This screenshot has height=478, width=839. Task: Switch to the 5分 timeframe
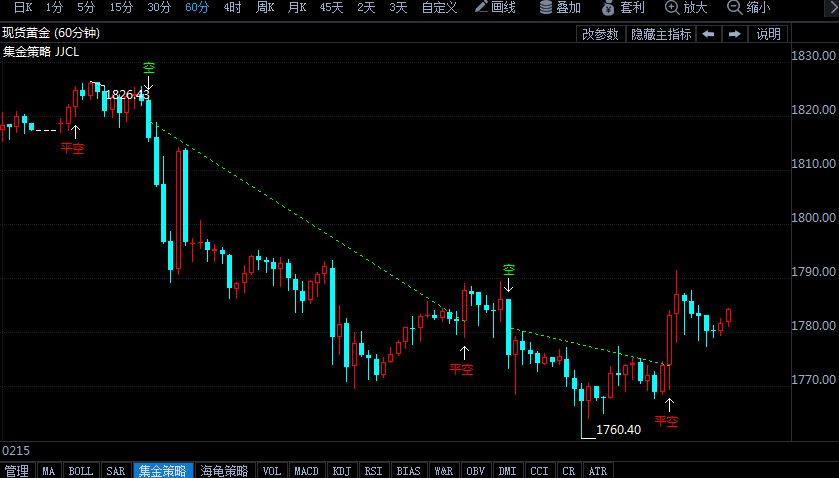pos(86,7)
